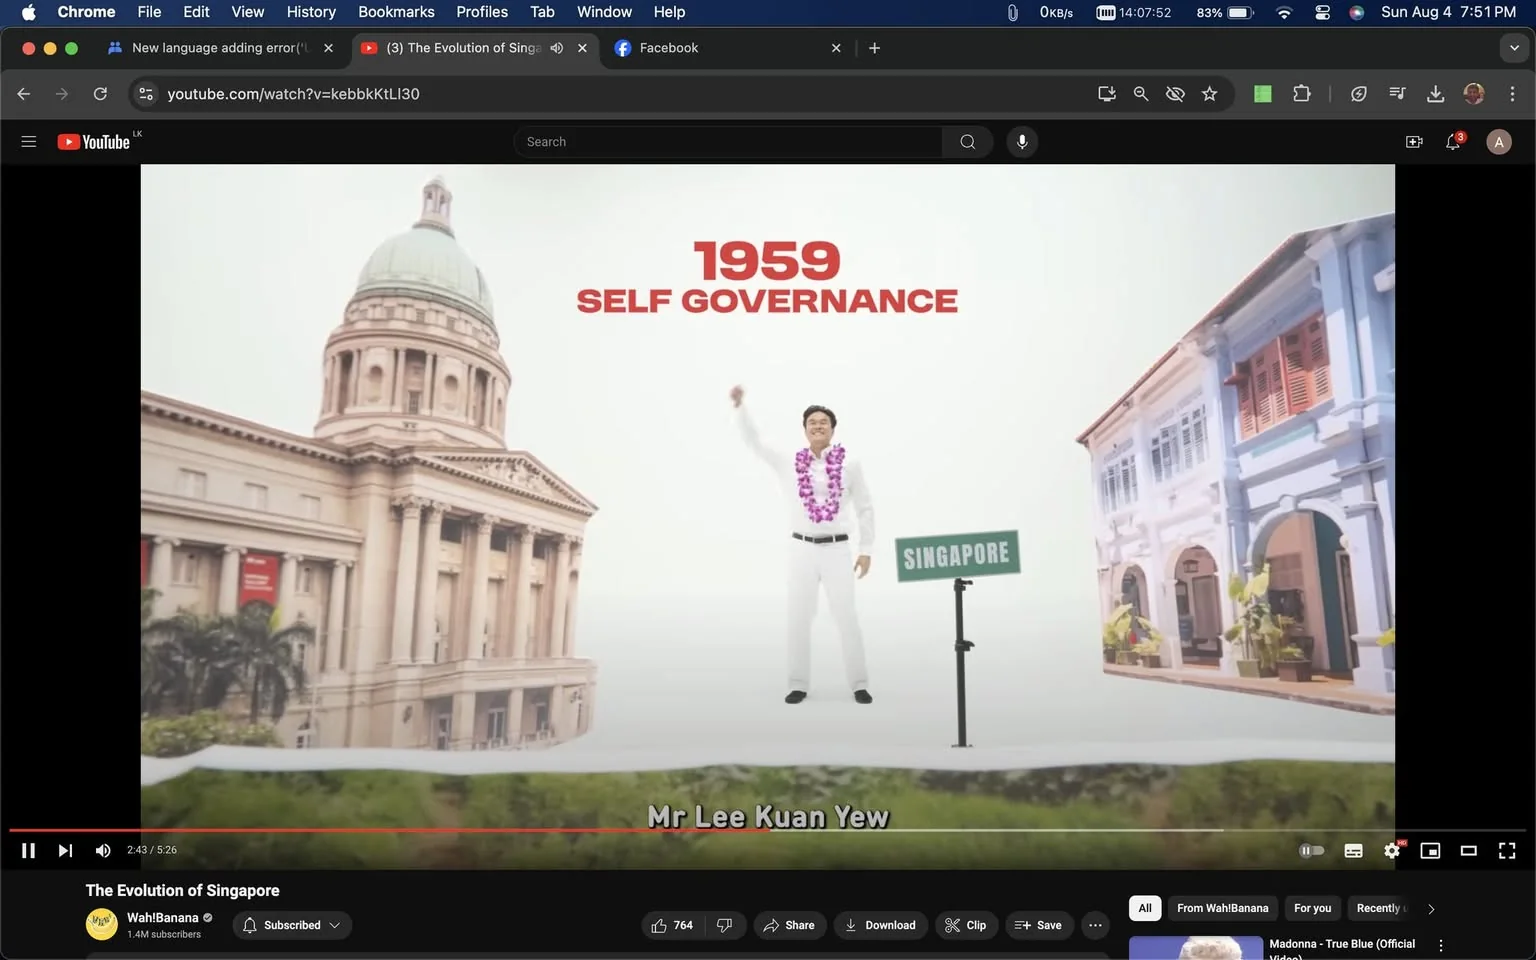
Task: Bookmark this page with the star
Action: [x=1210, y=93]
